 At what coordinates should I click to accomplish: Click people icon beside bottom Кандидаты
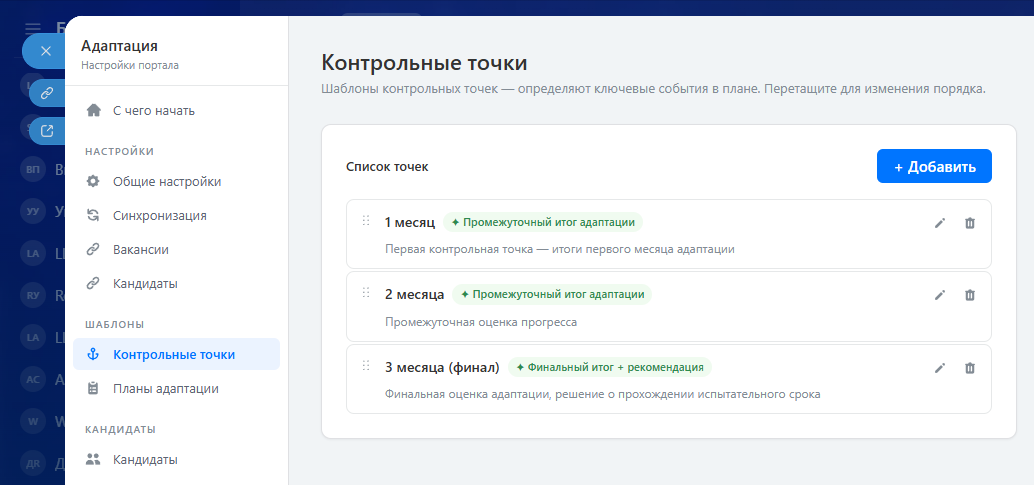point(94,459)
